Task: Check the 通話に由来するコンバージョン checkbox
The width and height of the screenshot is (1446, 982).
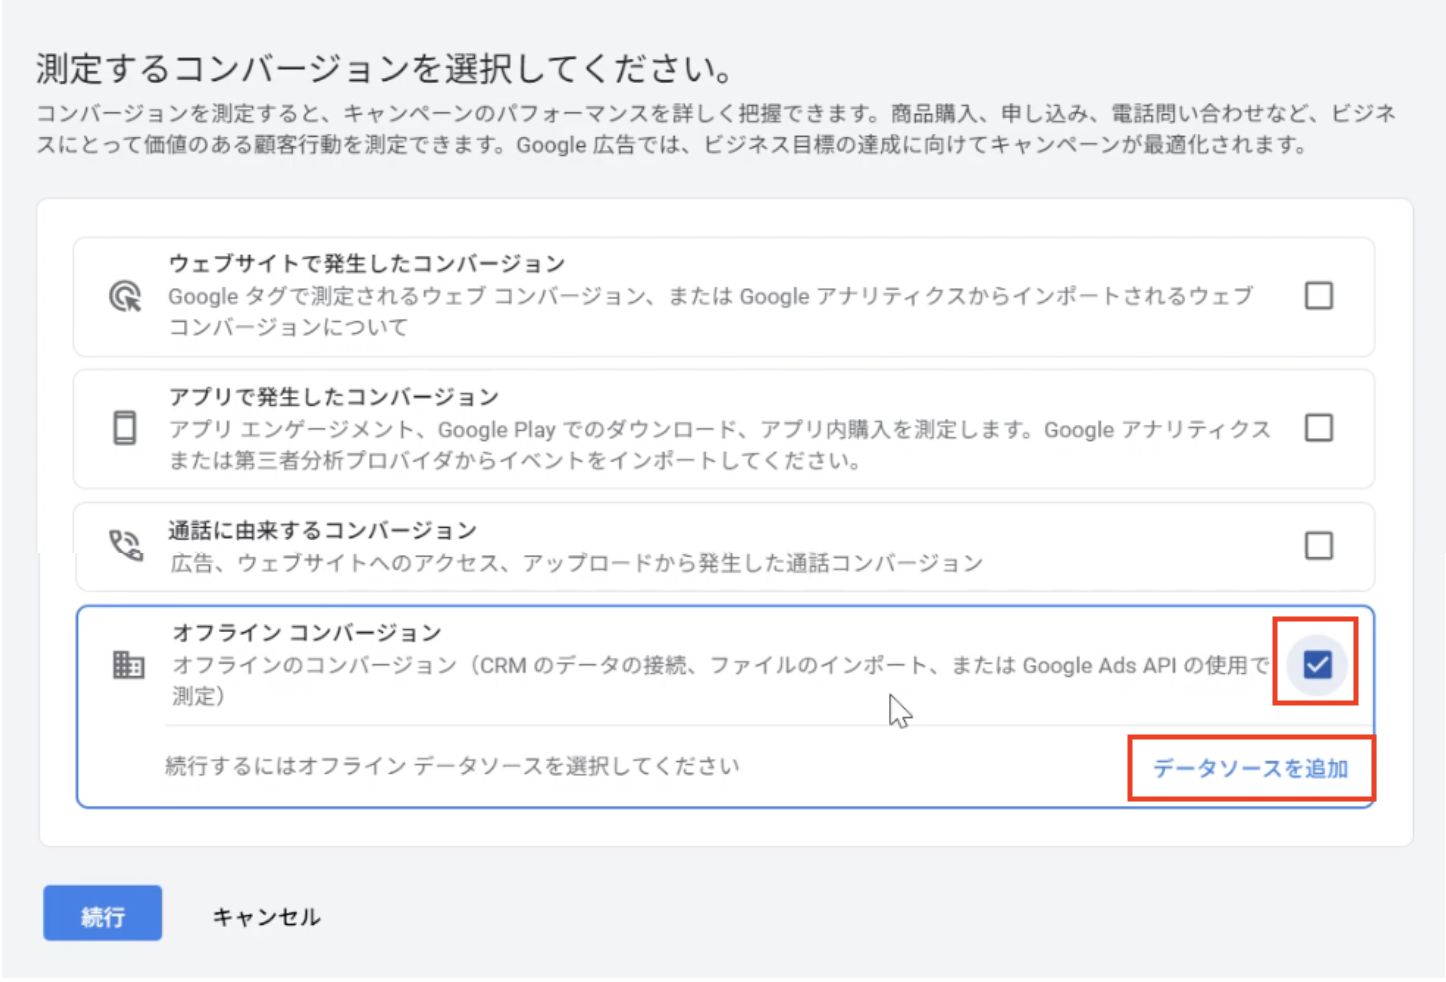Action: coord(1318,546)
